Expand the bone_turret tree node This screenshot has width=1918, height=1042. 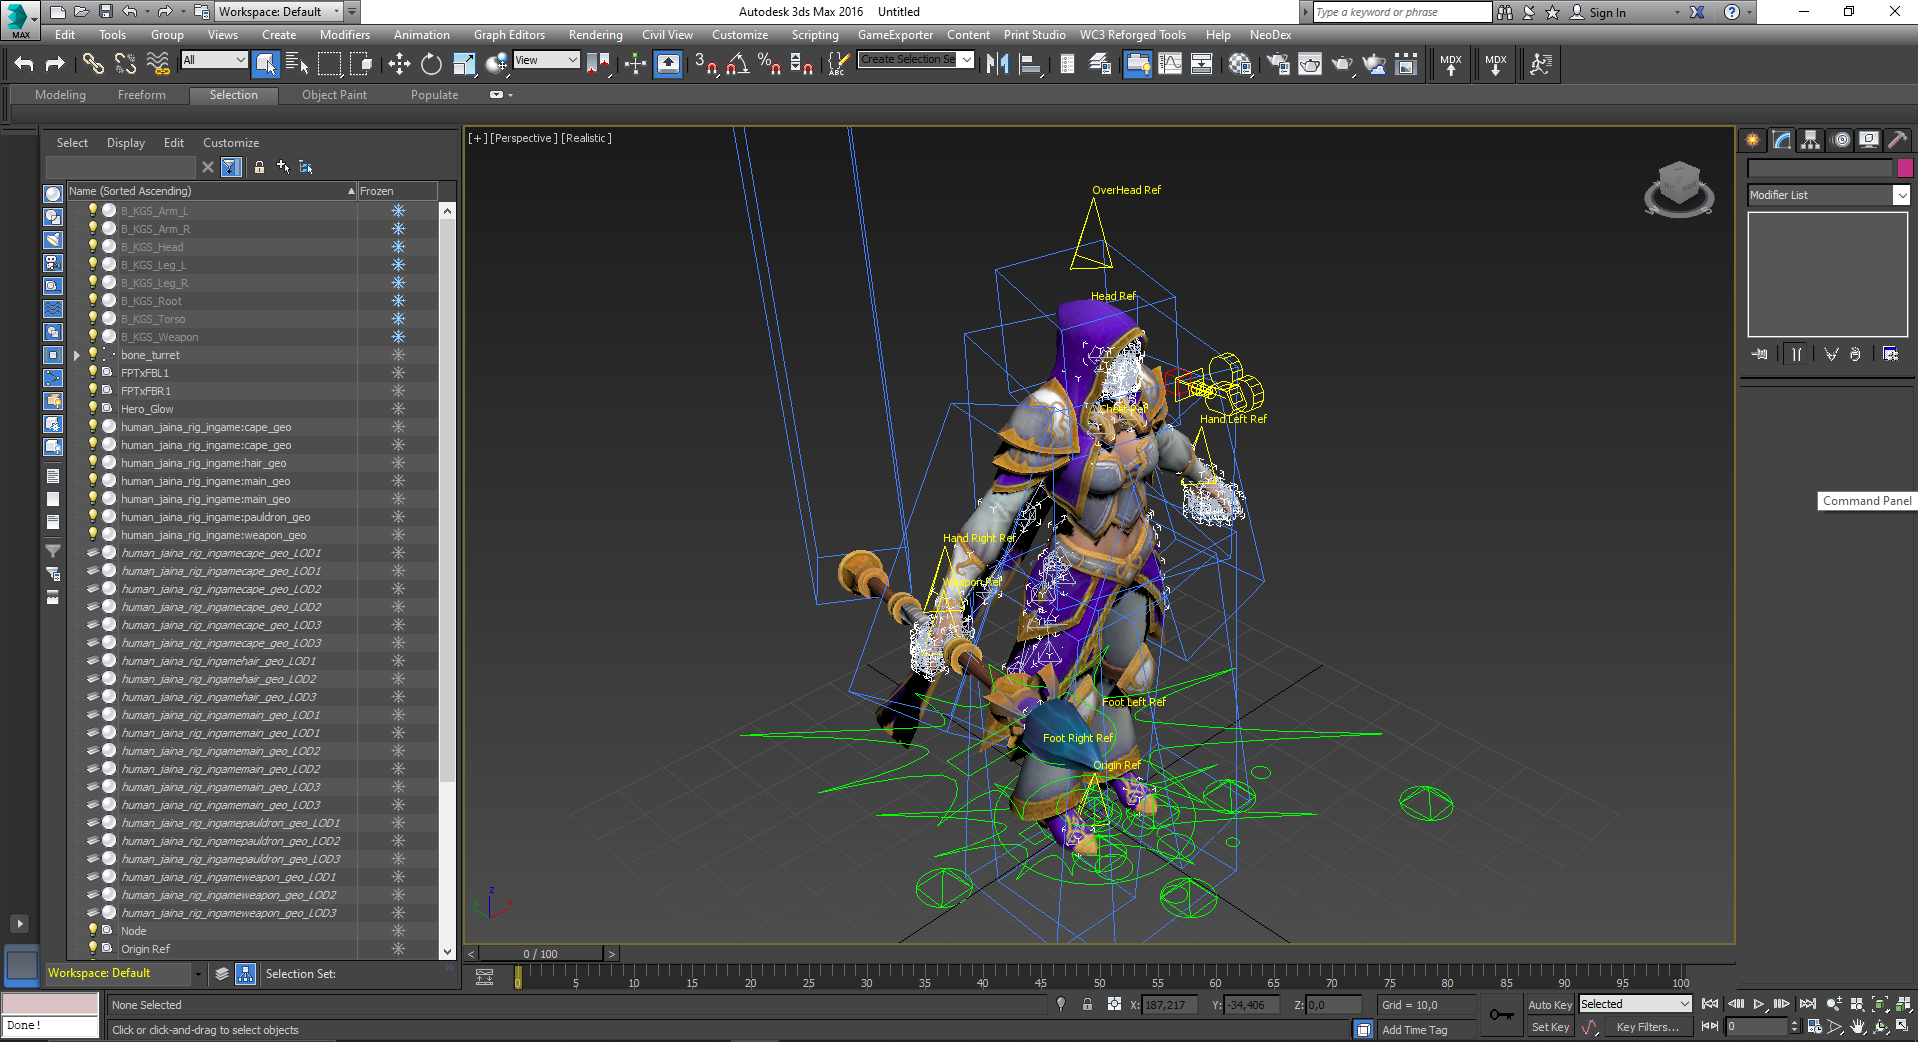coord(77,355)
